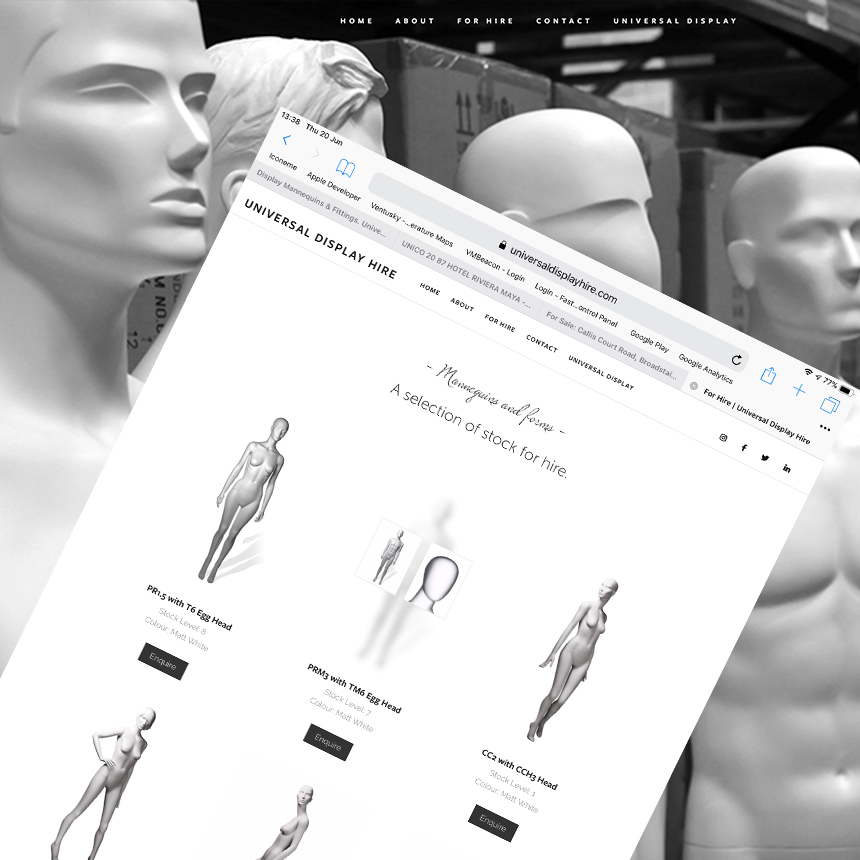
Task: Tap the Wi-Fi icon in the tablet status bar
Action: pyautogui.click(x=808, y=372)
